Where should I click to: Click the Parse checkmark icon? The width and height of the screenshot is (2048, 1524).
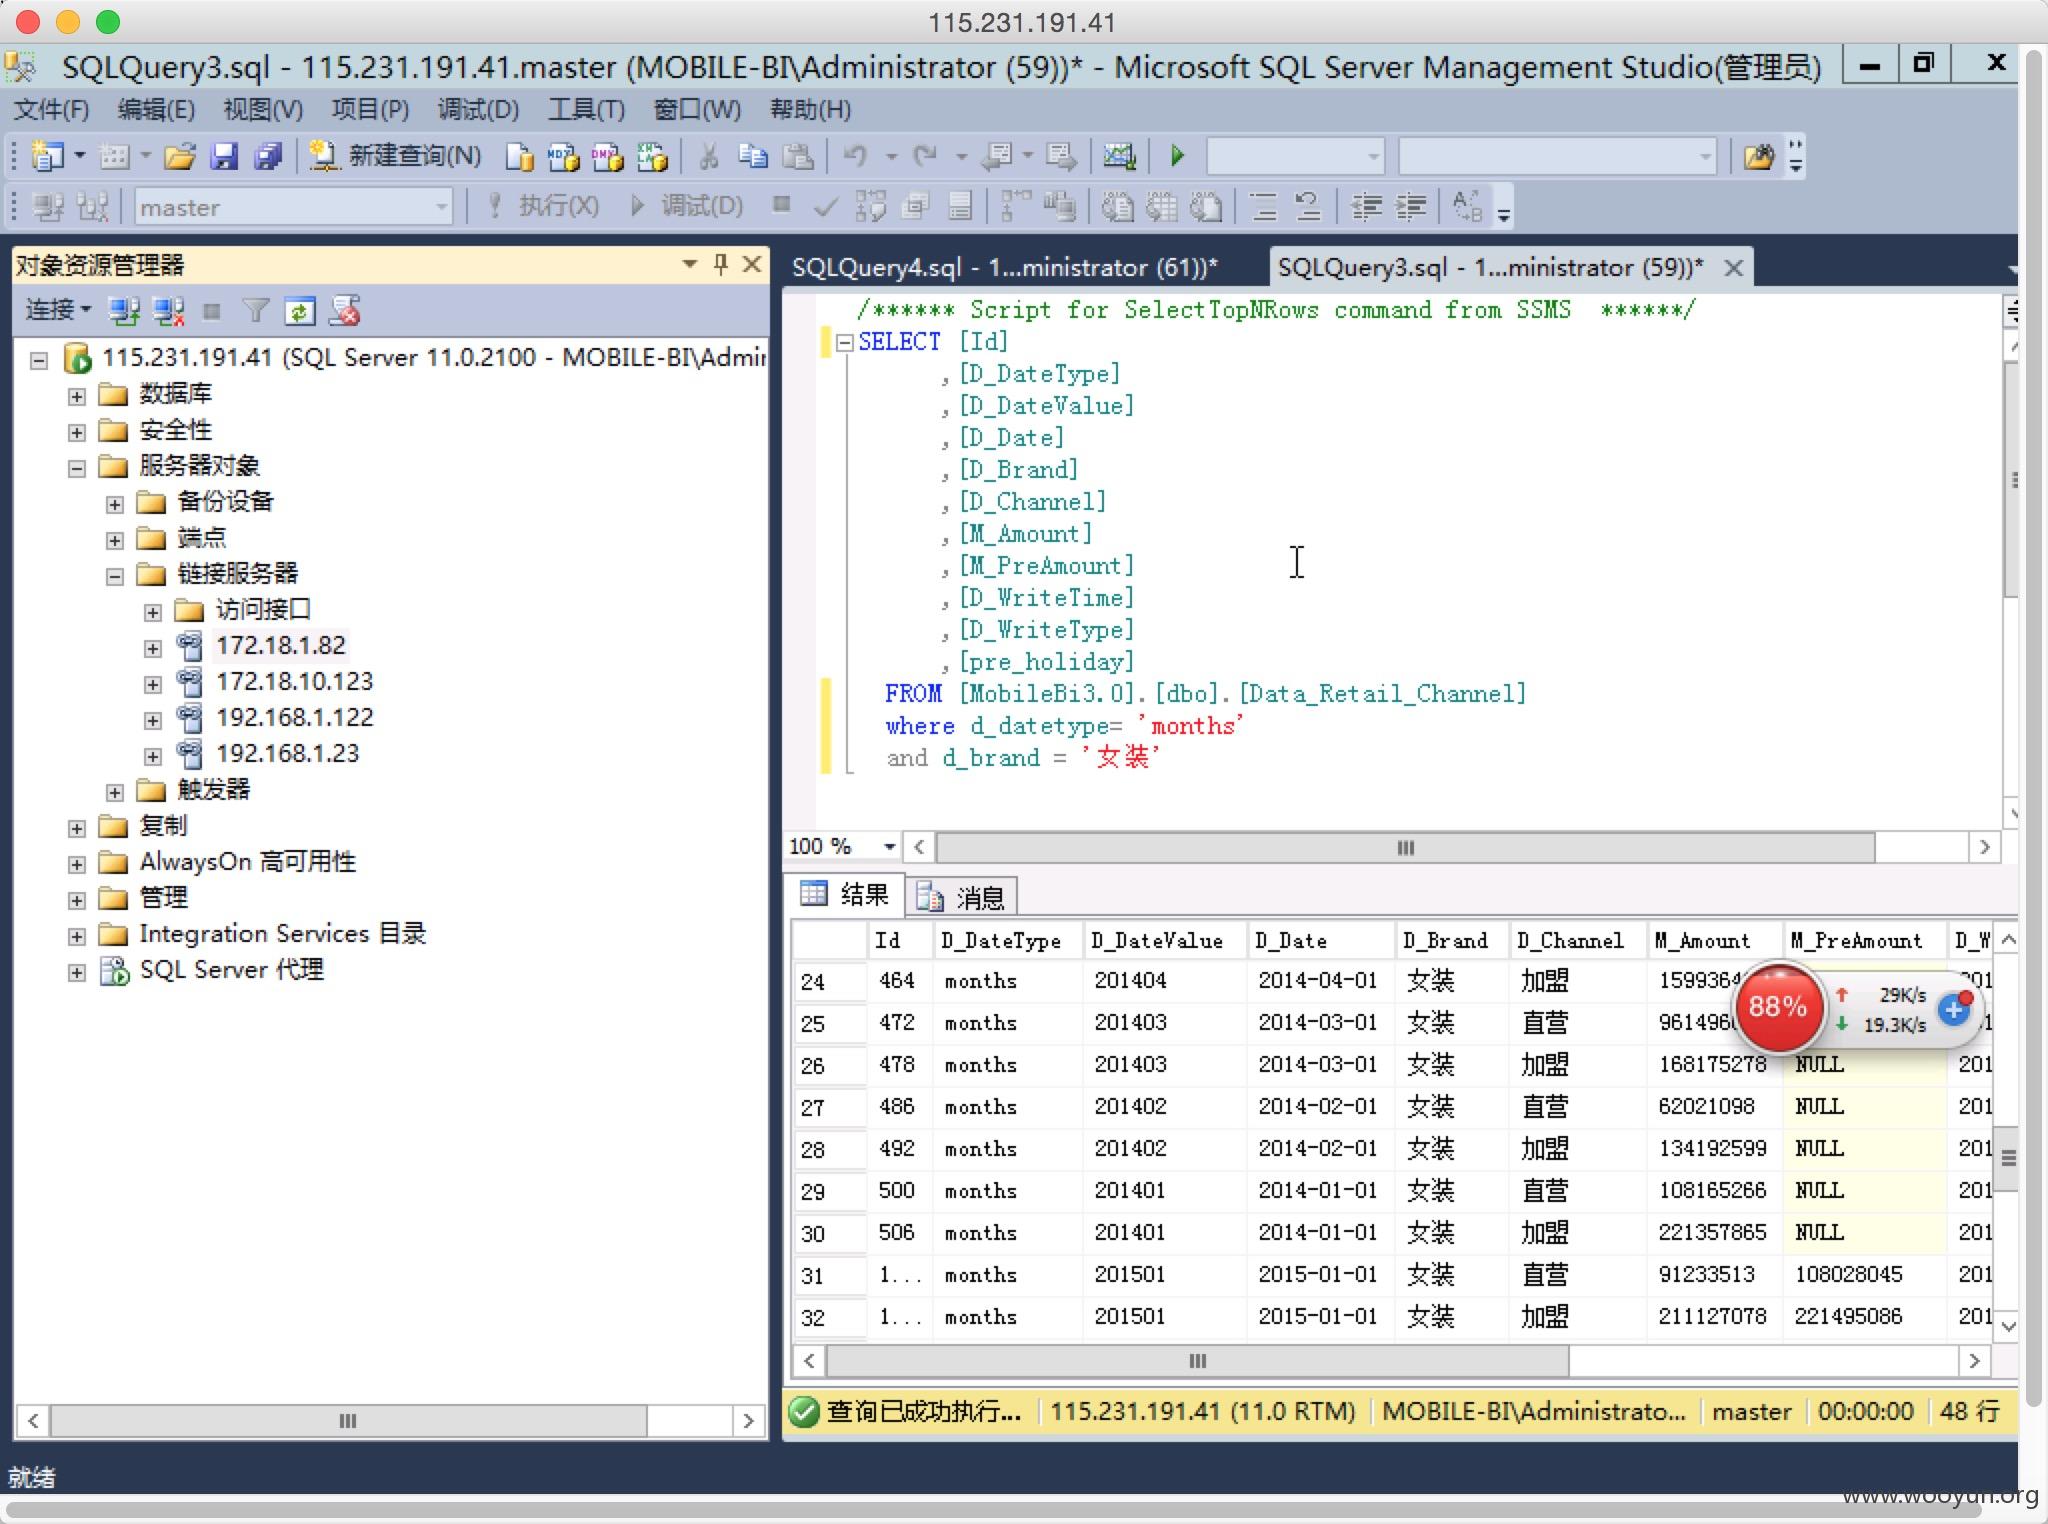(826, 207)
